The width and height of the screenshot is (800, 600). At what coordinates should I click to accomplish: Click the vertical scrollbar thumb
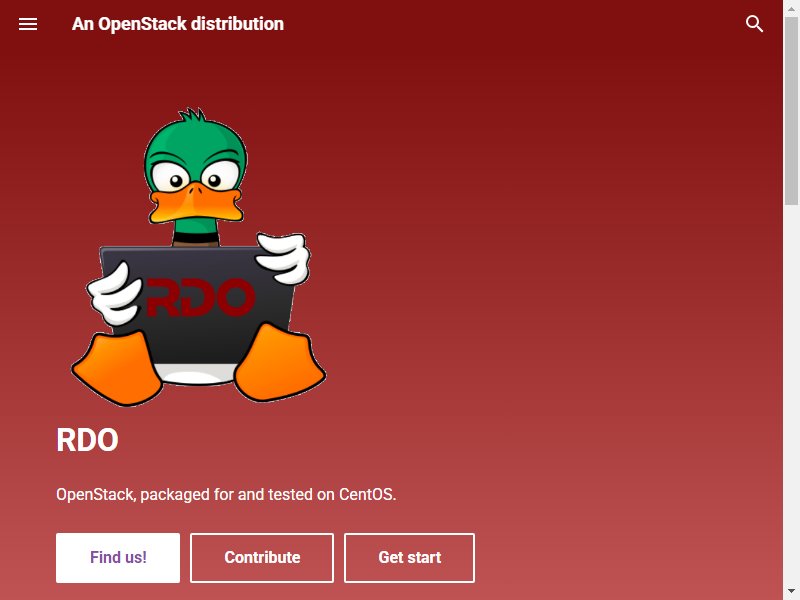point(791,111)
